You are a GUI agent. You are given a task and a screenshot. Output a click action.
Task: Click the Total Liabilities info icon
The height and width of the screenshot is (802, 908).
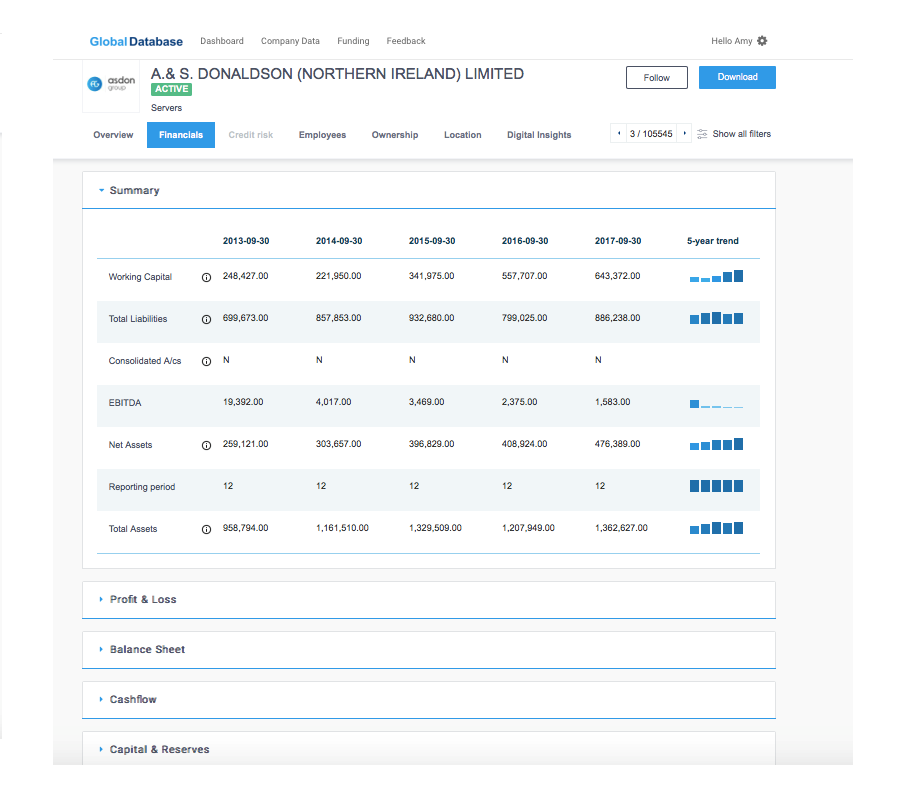point(206,320)
